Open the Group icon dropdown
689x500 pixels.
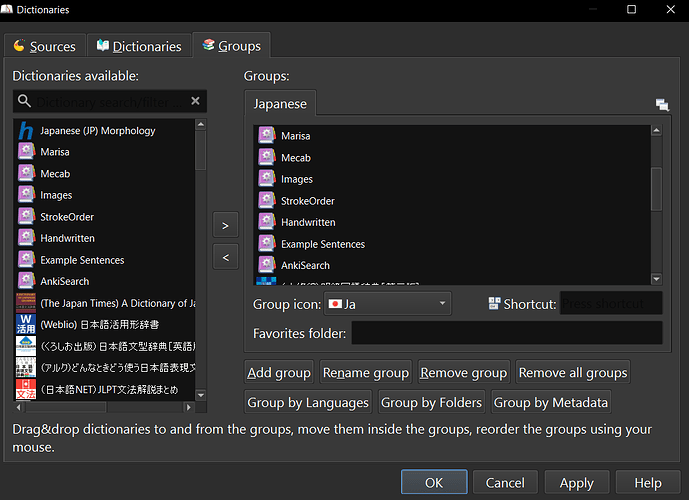click(388, 304)
